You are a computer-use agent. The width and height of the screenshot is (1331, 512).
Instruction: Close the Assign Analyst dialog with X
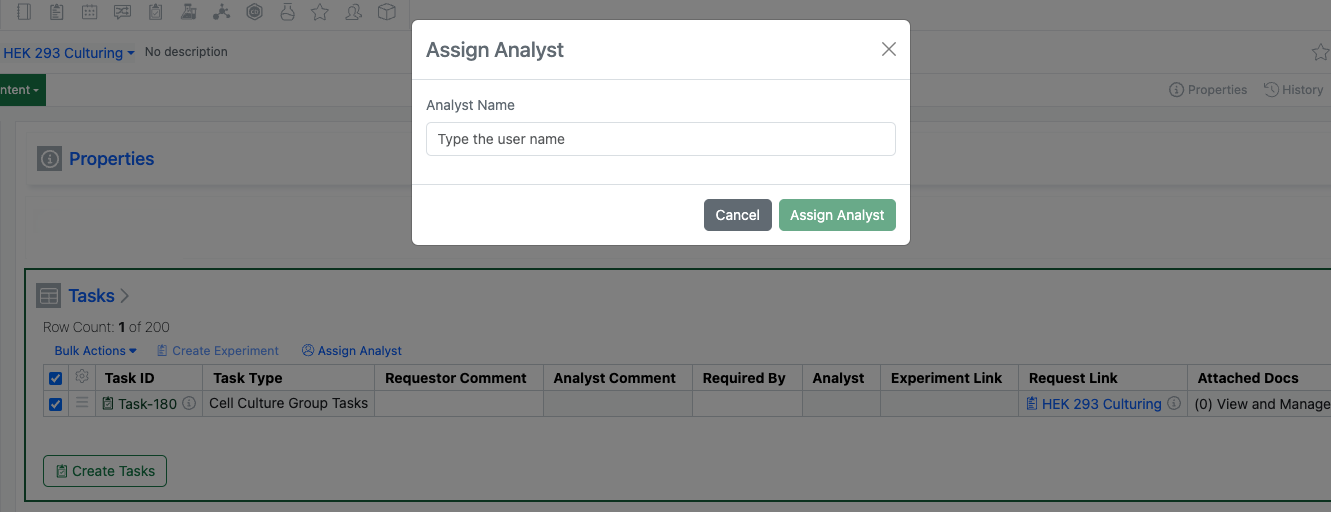(x=888, y=49)
